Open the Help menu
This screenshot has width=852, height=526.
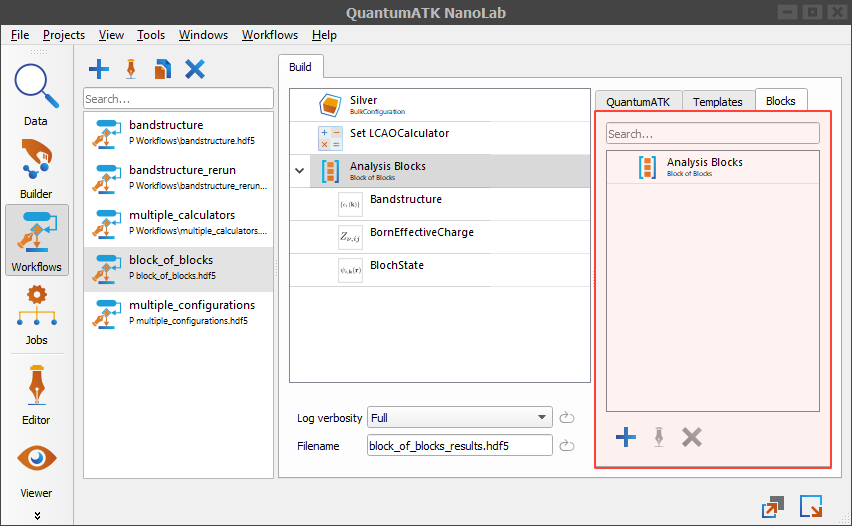tap(324, 35)
